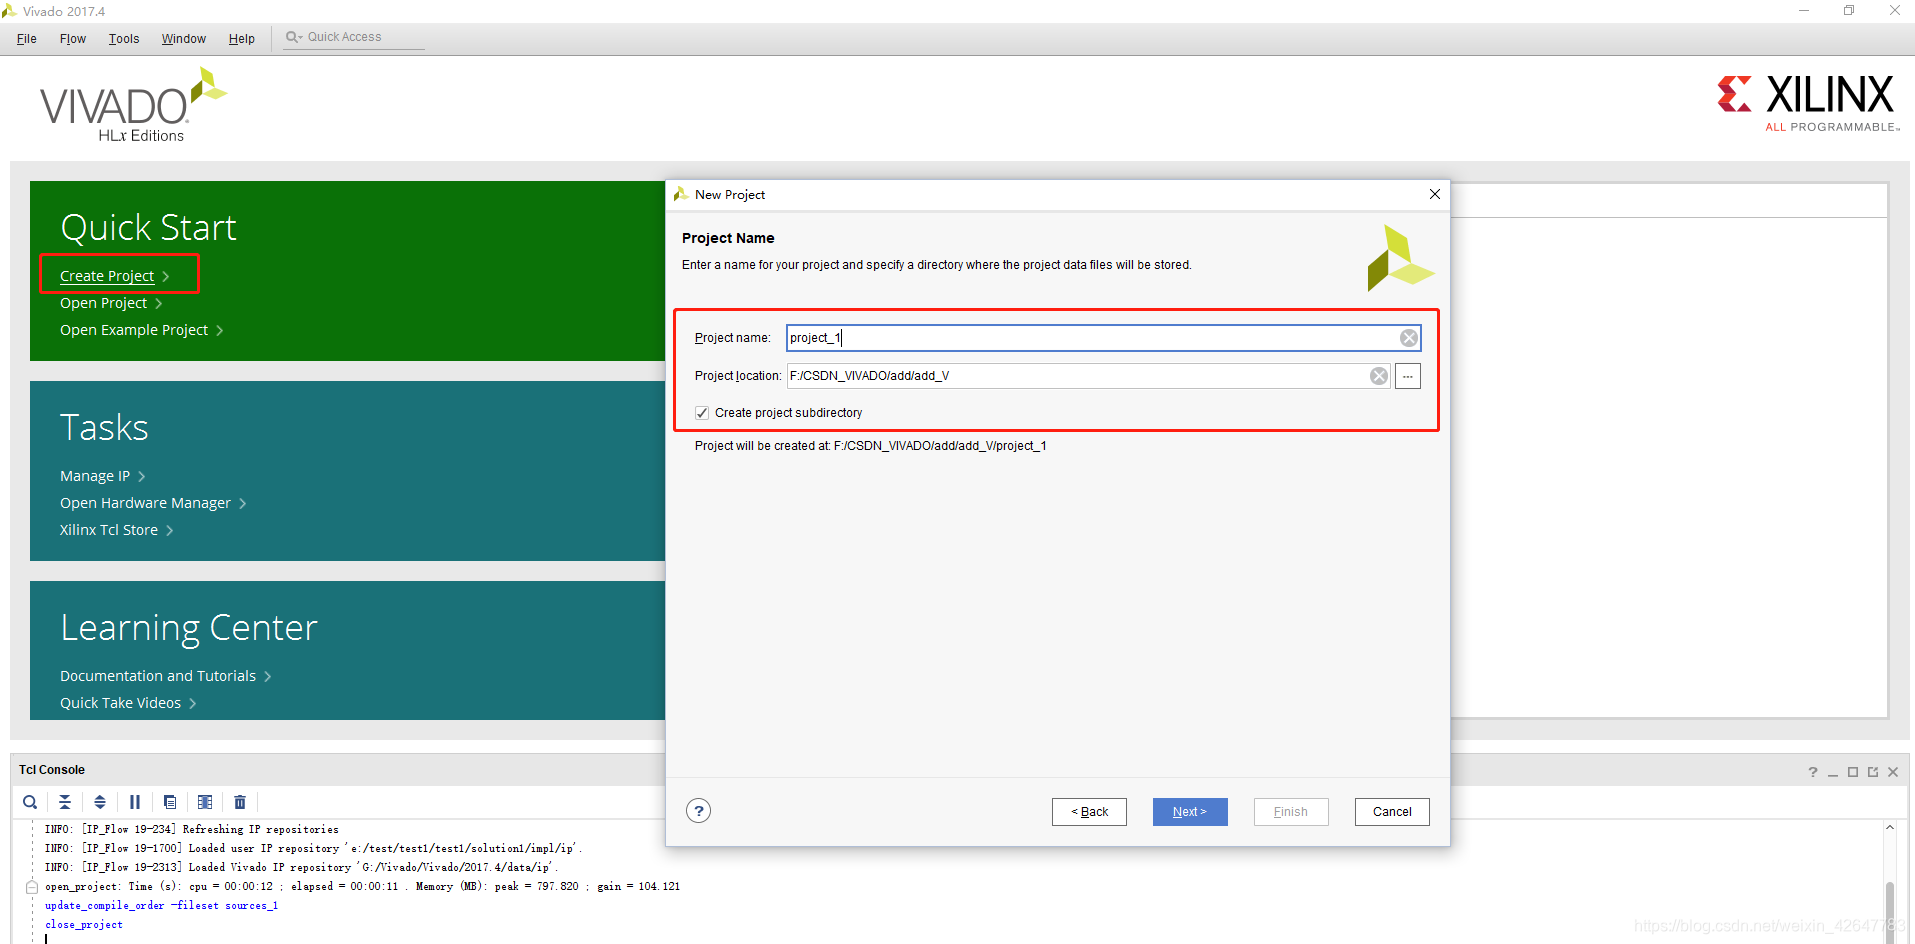This screenshot has width=1915, height=944.
Task: Float the Tcl Console panel
Action: pos(1873,772)
